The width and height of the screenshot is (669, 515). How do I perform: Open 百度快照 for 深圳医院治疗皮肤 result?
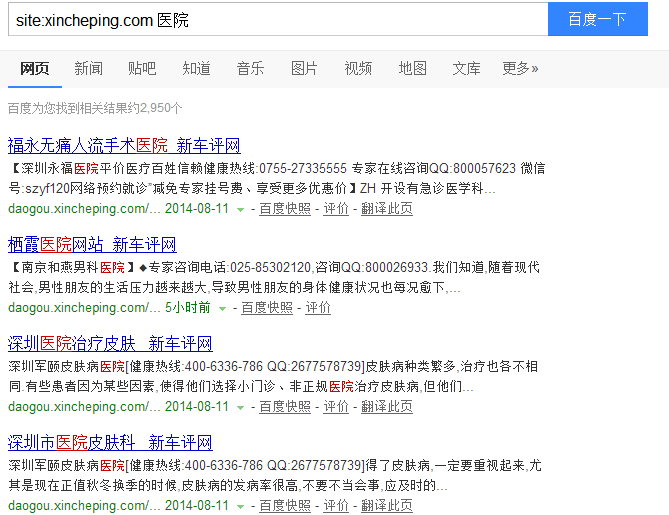pos(285,407)
